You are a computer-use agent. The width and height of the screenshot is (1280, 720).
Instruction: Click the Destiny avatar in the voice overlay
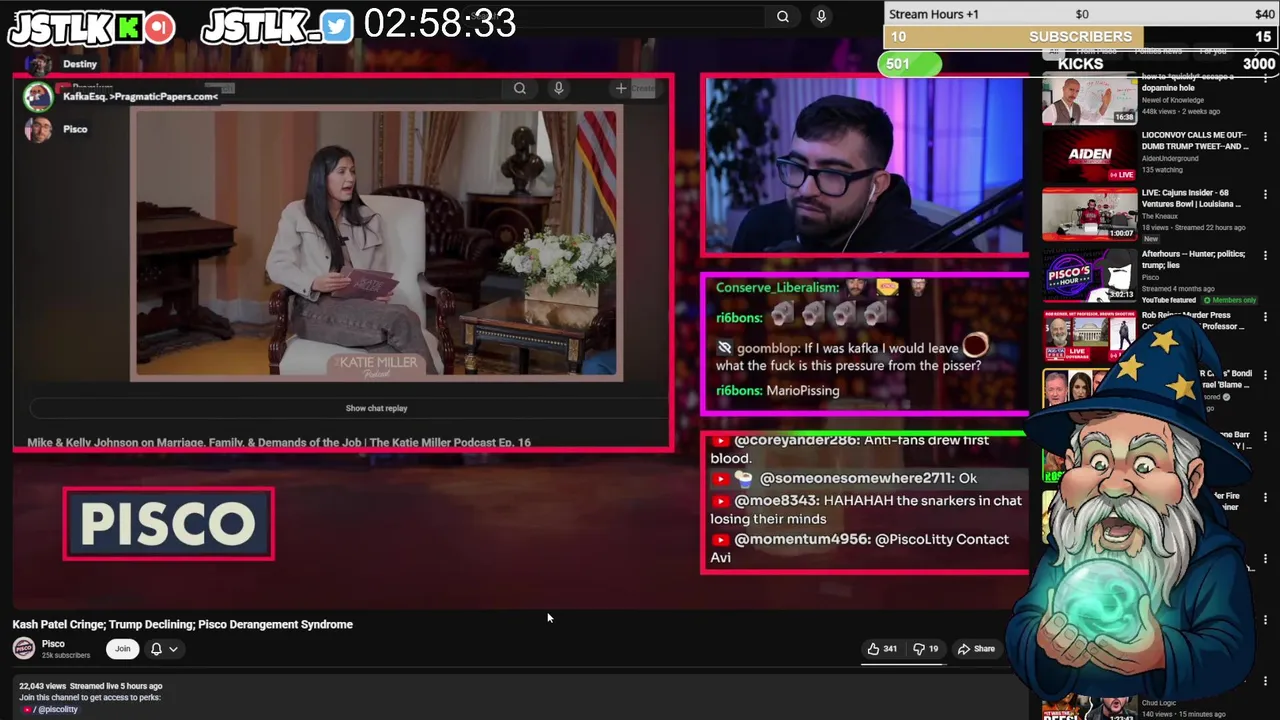38,65
